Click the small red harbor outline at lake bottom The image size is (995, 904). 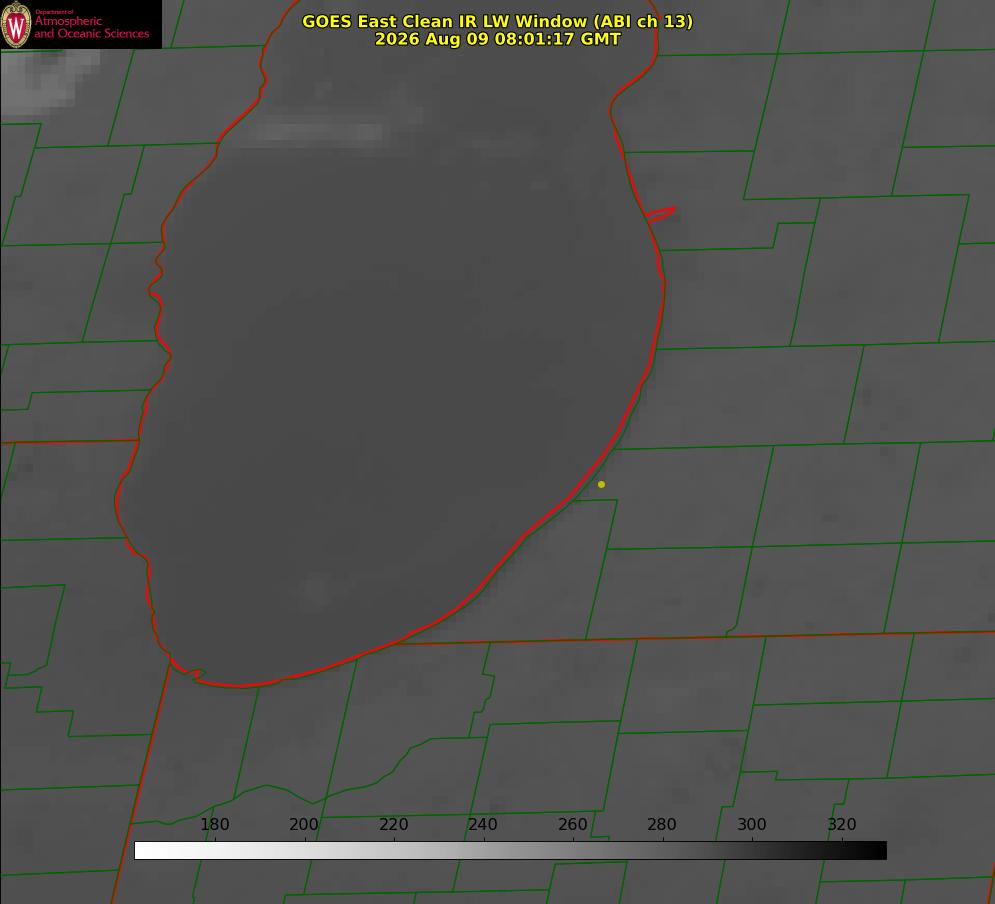point(188,669)
